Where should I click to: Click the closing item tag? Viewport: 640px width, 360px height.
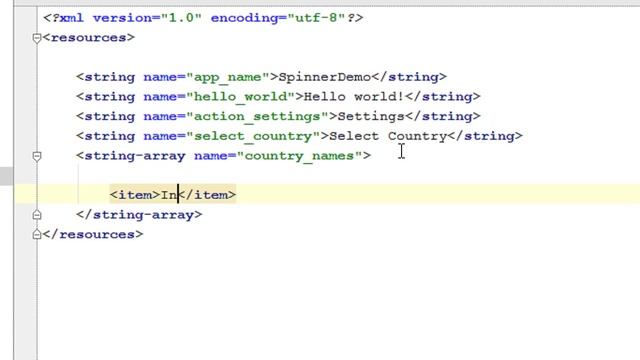coord(207,195)
